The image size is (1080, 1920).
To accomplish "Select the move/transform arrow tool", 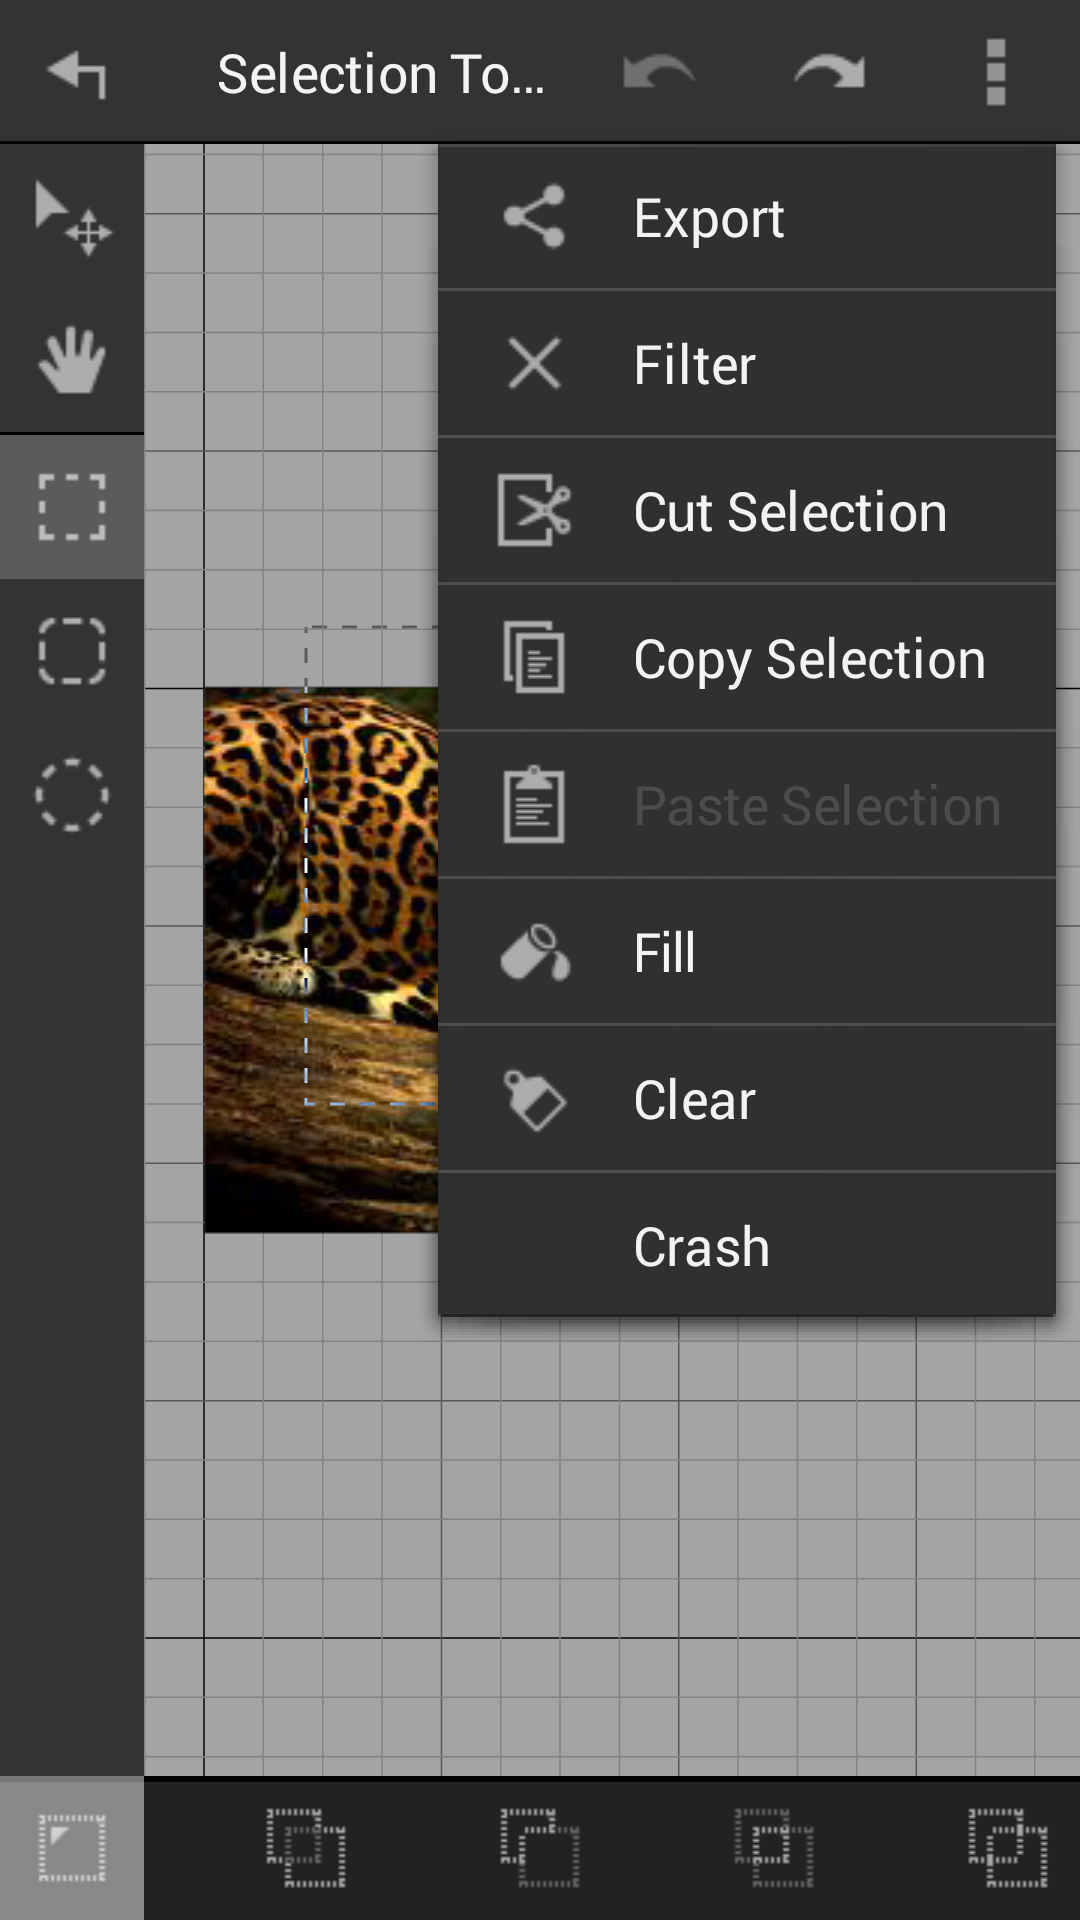I will [x=72, y=217].
